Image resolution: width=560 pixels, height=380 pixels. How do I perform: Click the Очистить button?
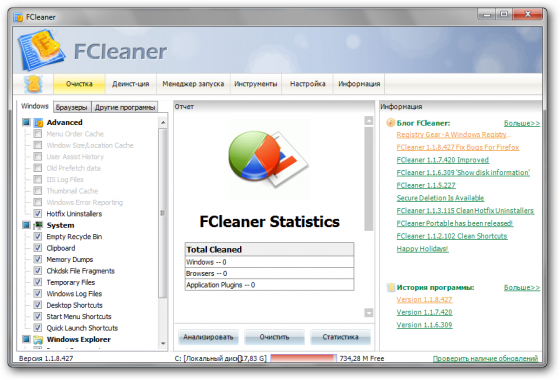pos(274,337)
